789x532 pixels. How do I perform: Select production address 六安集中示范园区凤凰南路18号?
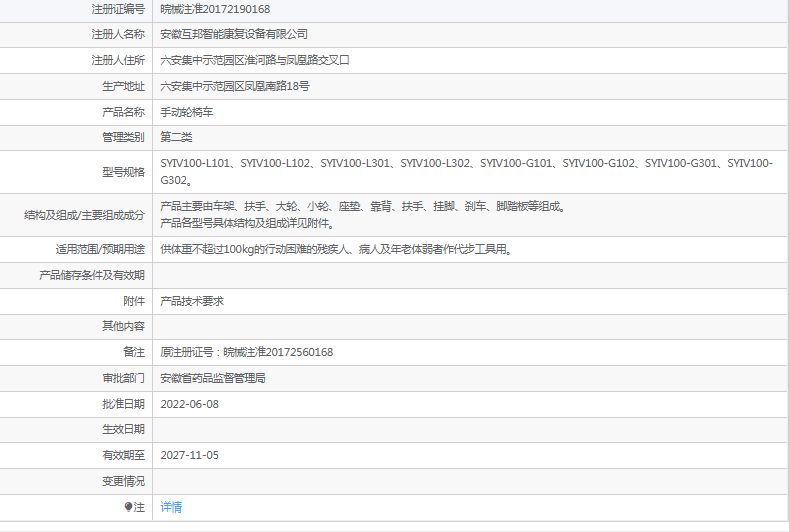(235, 86)
